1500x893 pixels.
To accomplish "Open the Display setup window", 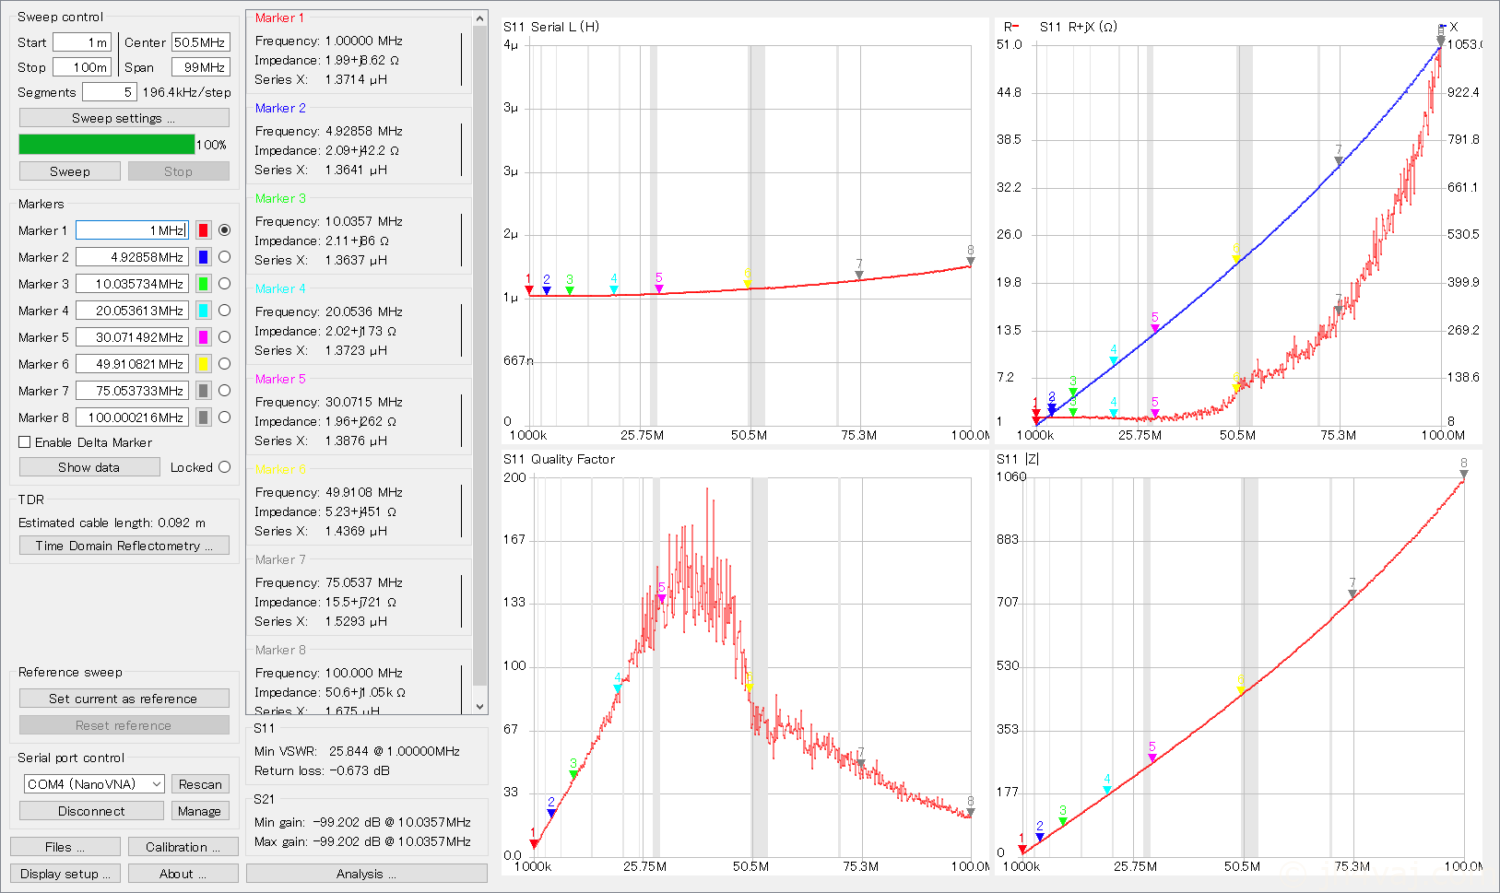I will pos(65,873).
